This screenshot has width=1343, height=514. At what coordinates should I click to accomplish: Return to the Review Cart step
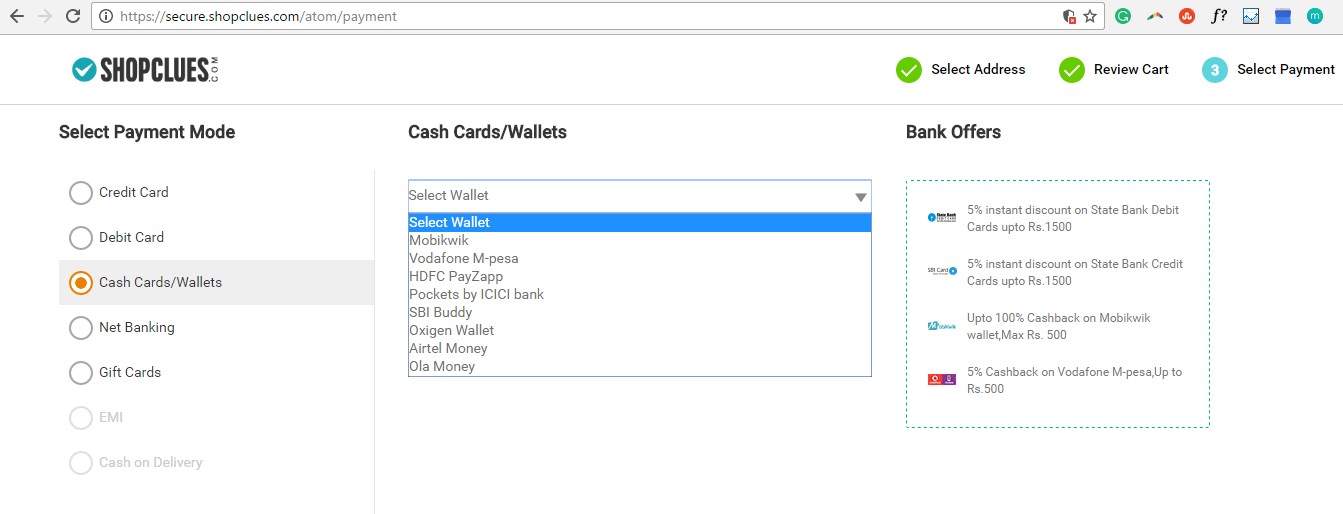coord(1114,69)
